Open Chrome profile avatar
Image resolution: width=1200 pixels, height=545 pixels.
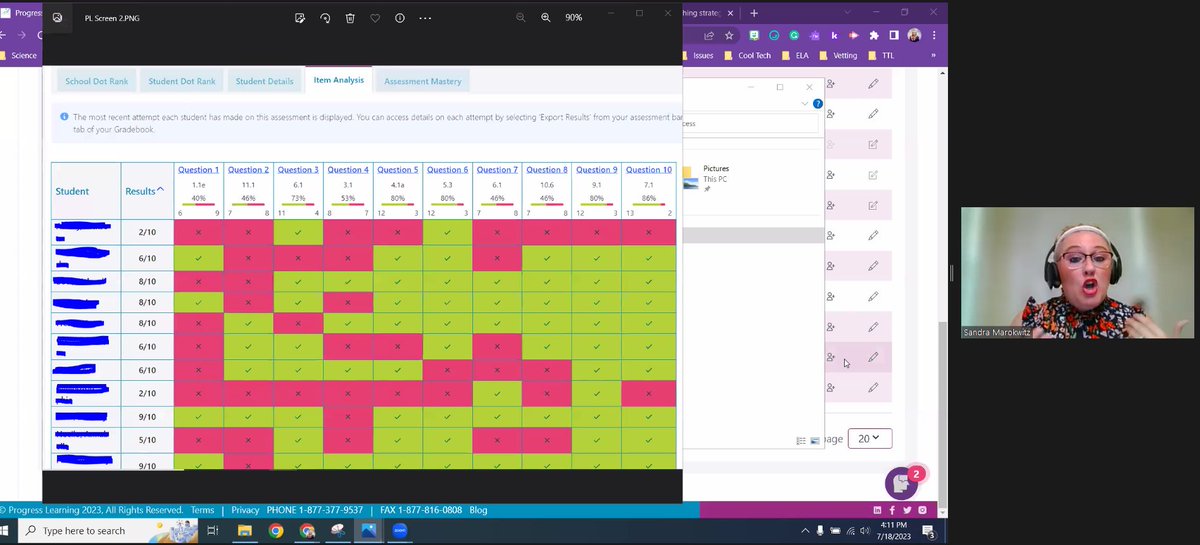pos(914,35)
